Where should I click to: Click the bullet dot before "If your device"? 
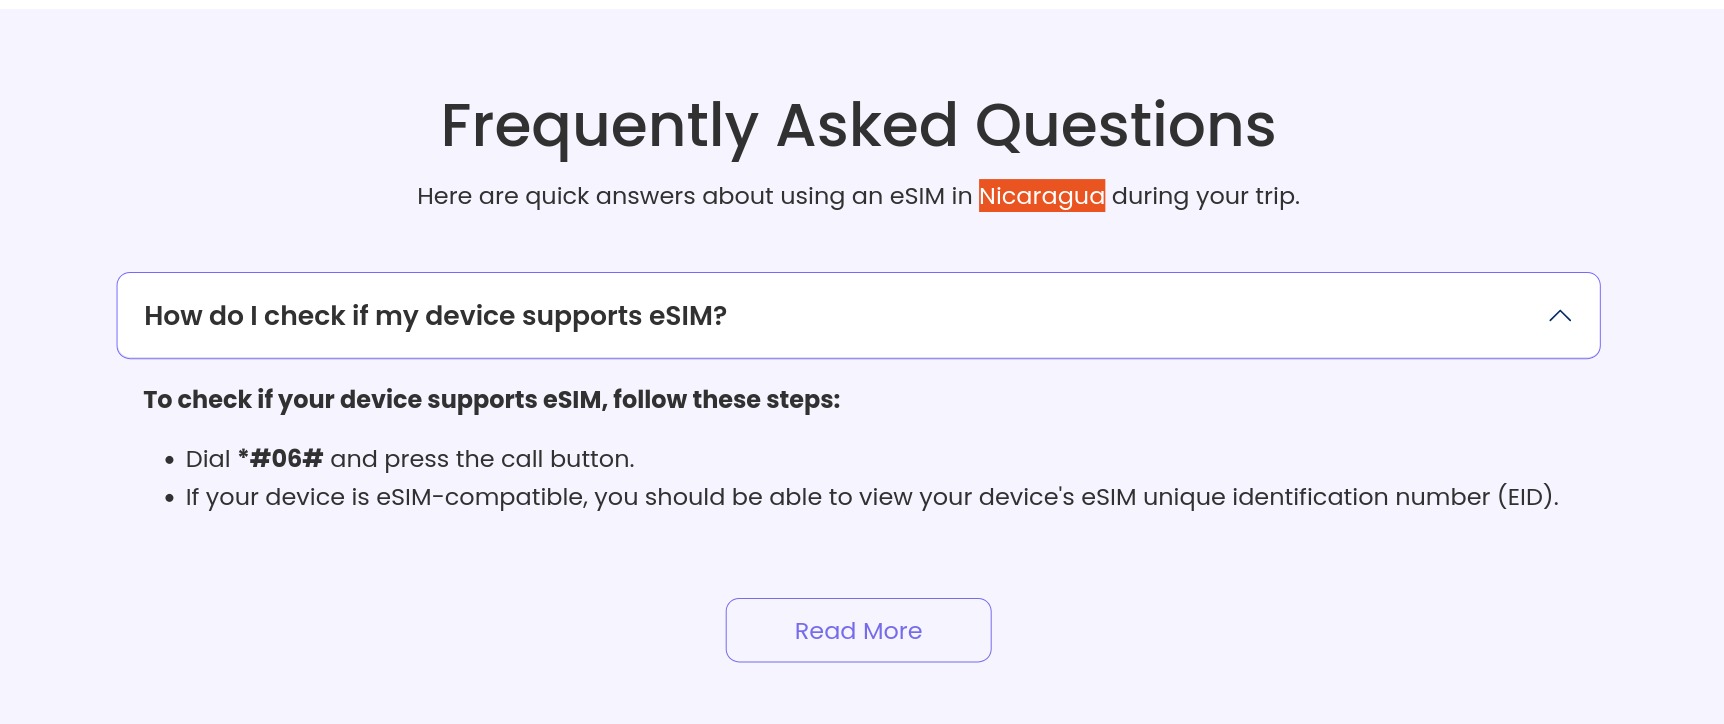pos(170,498)
